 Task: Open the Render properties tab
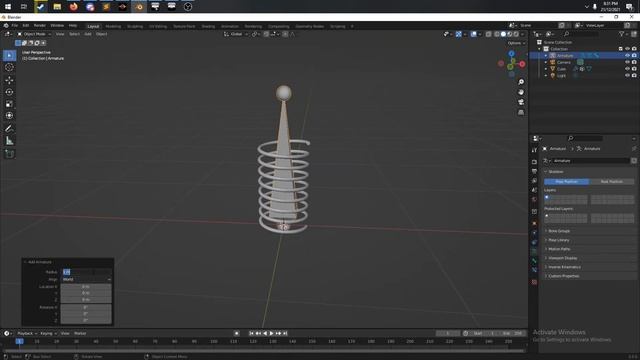click(534, 162)
